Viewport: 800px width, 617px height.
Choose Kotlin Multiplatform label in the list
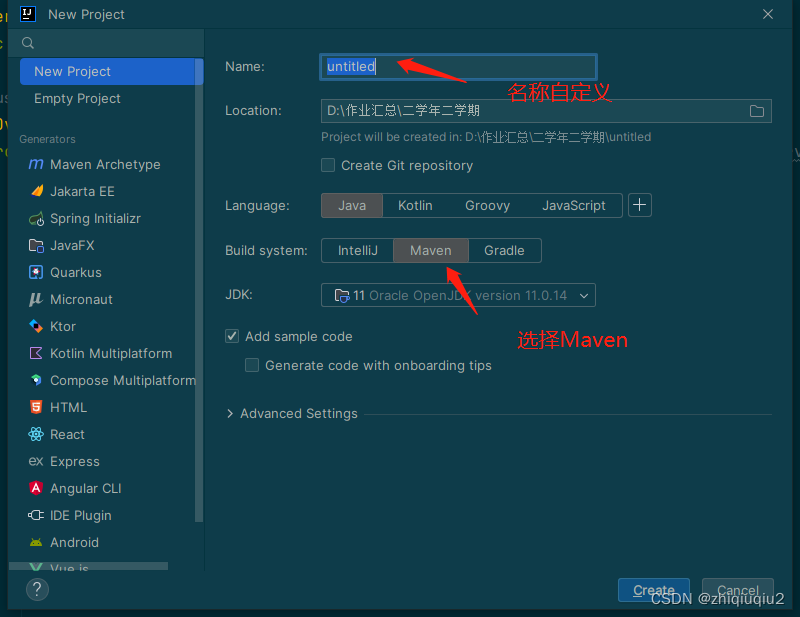click(x=111, y=353)
